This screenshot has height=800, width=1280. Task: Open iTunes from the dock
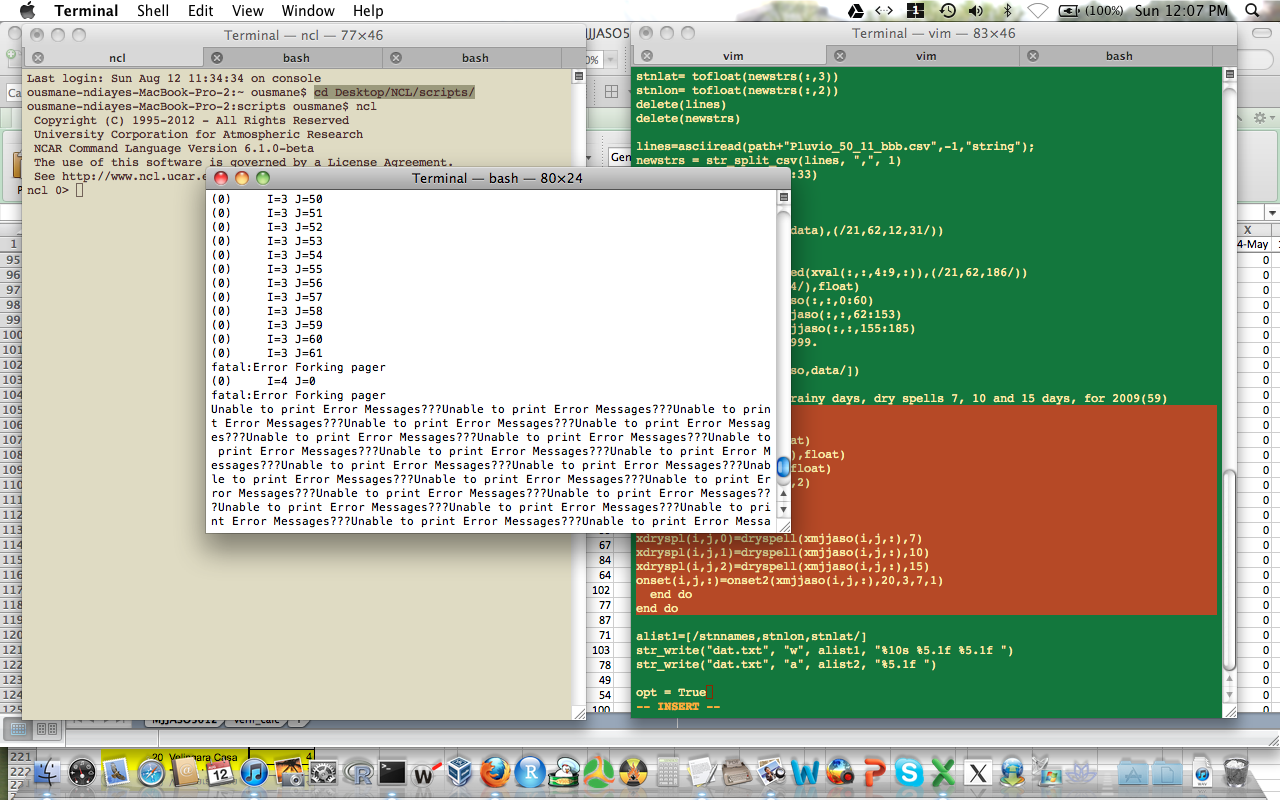[x=255, y=773]
